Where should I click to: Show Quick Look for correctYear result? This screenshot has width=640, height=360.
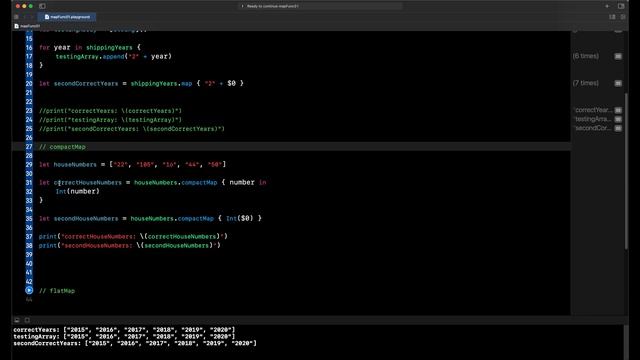click(x=618, y=110)
